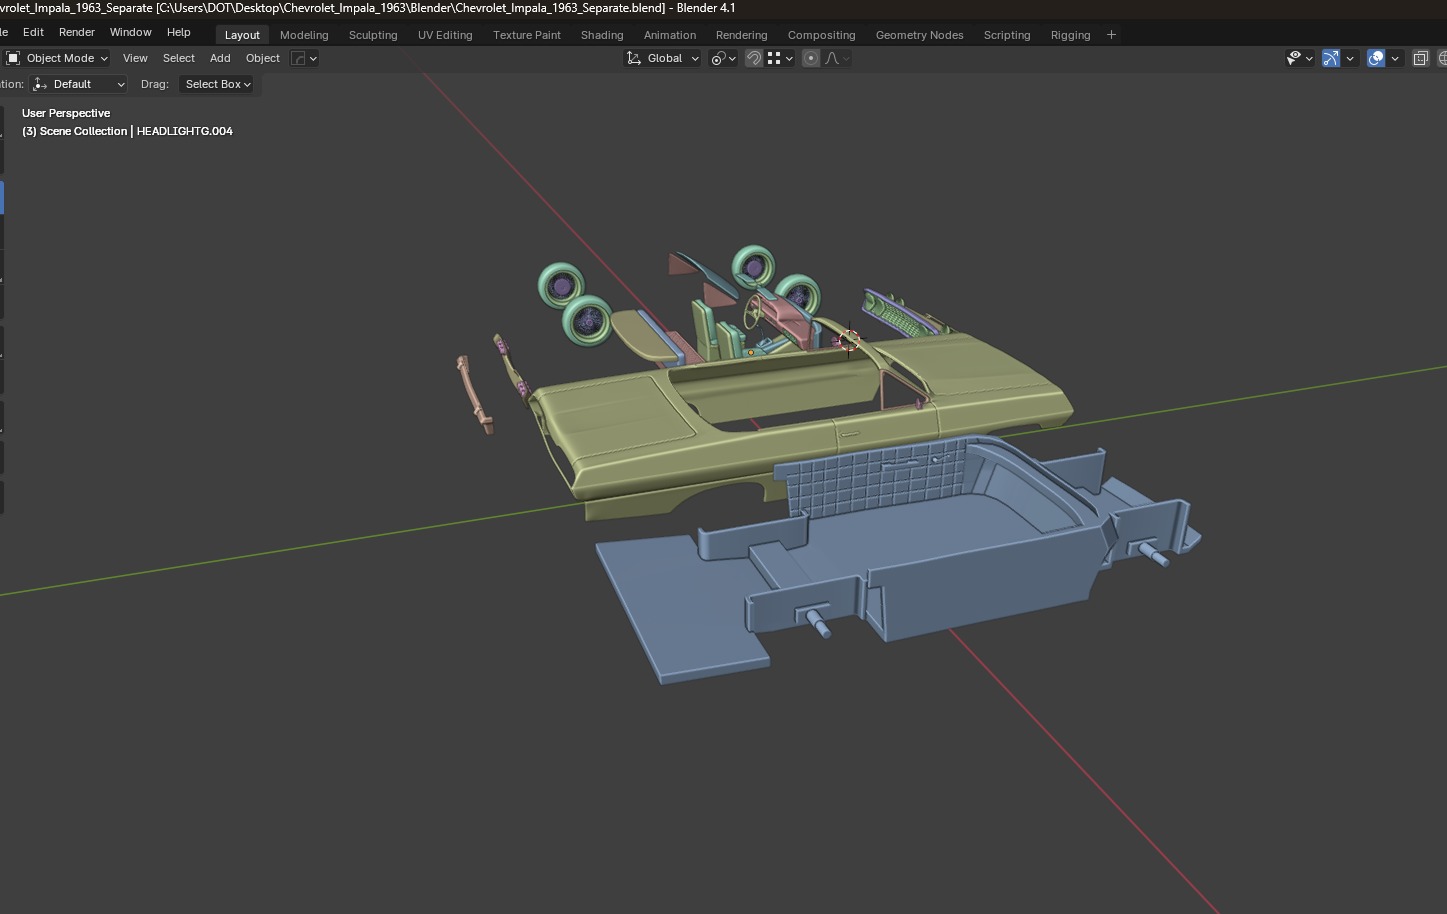Switch to the Scripting workspace tab
This screenshot has width=1447, height=914.
[1007, 35]
